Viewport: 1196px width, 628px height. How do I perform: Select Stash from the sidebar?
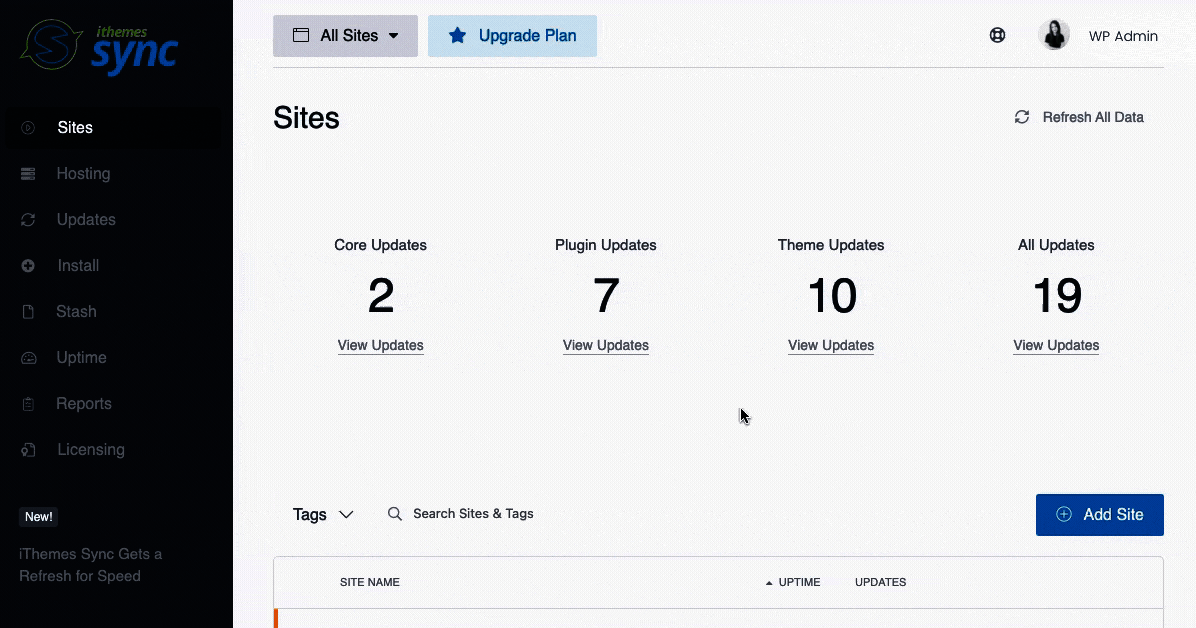pos(76,311)
